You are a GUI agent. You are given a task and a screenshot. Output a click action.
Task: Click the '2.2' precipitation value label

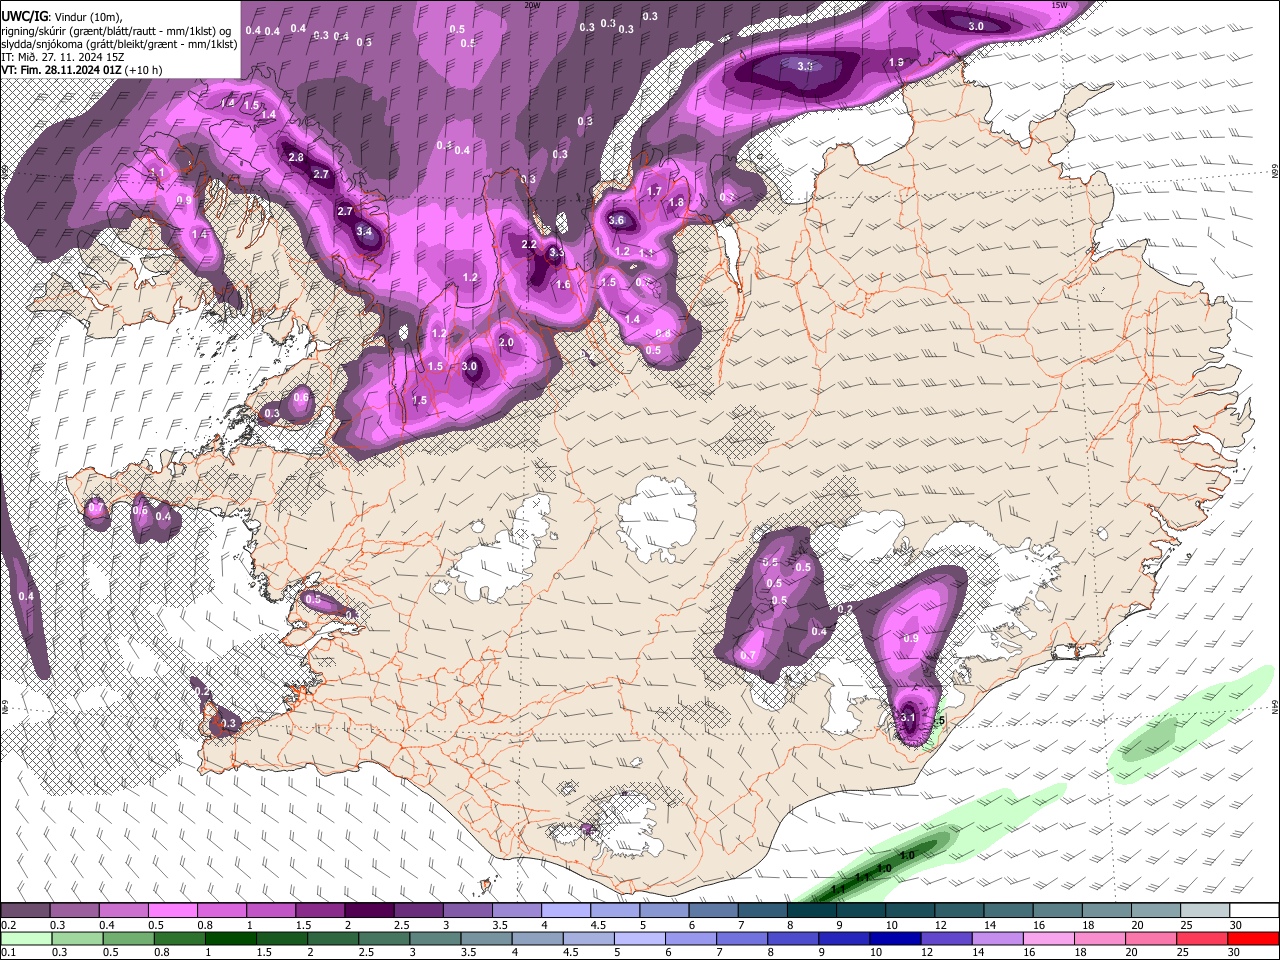529,245
